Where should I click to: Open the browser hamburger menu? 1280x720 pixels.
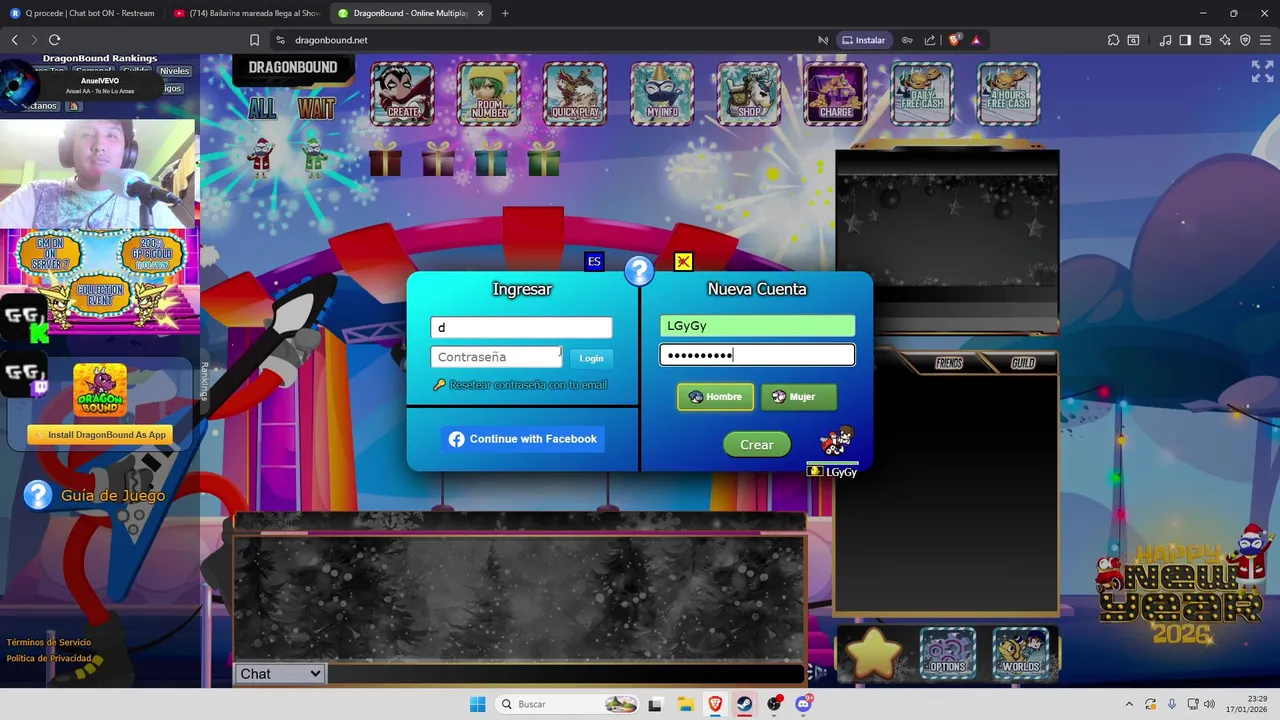tap(1265, 40)
